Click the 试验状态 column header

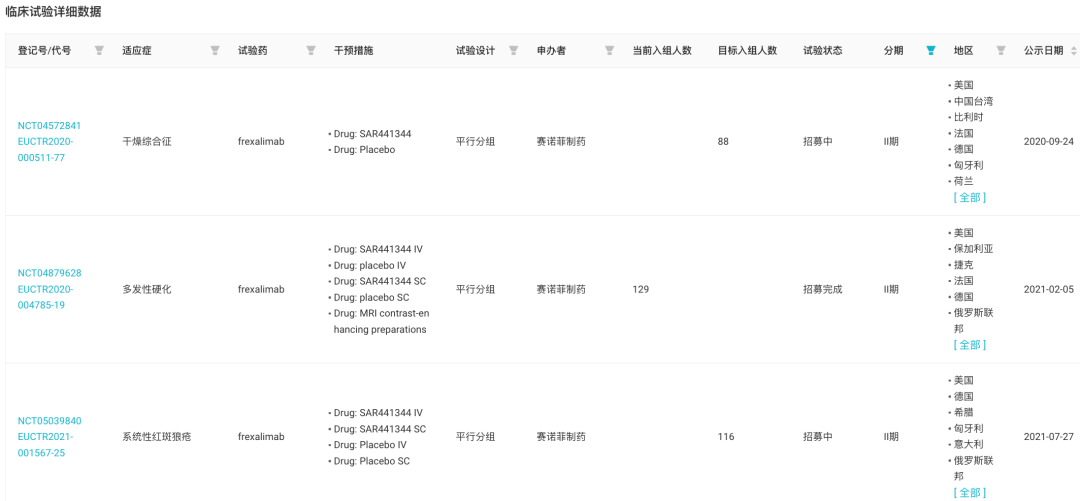coord(823,50)
